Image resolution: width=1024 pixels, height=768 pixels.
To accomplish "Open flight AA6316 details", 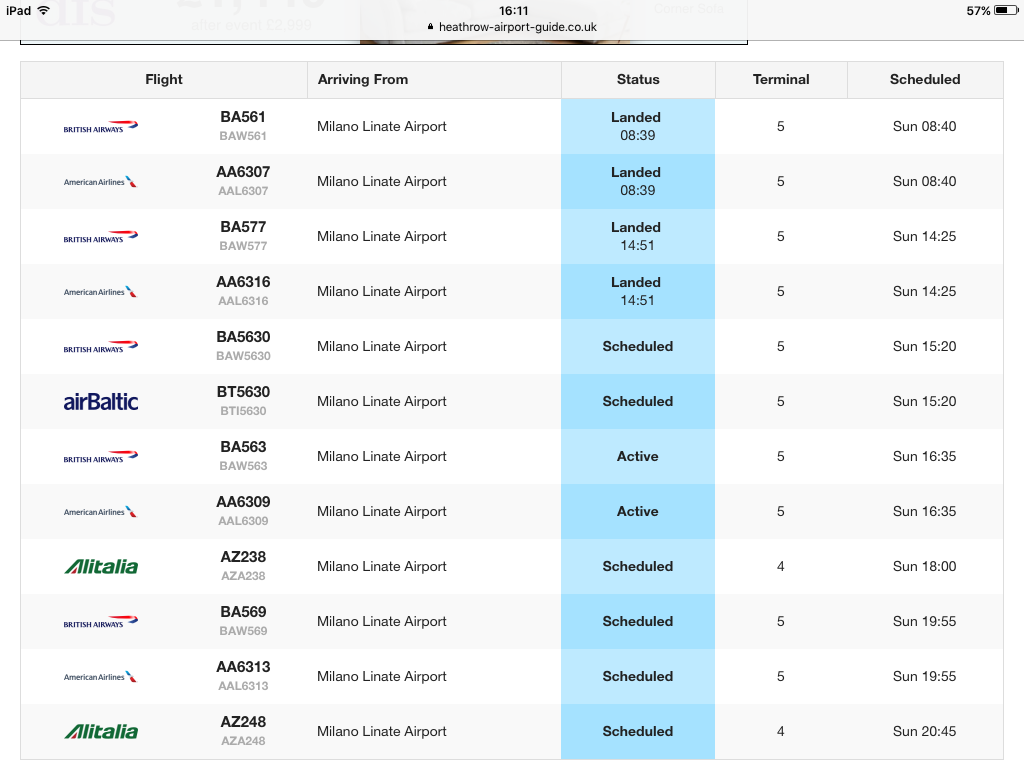I will (243, 281).
